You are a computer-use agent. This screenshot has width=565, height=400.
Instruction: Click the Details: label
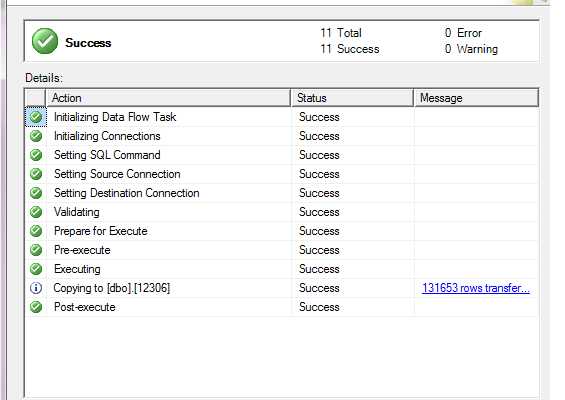tap(44, 78)
